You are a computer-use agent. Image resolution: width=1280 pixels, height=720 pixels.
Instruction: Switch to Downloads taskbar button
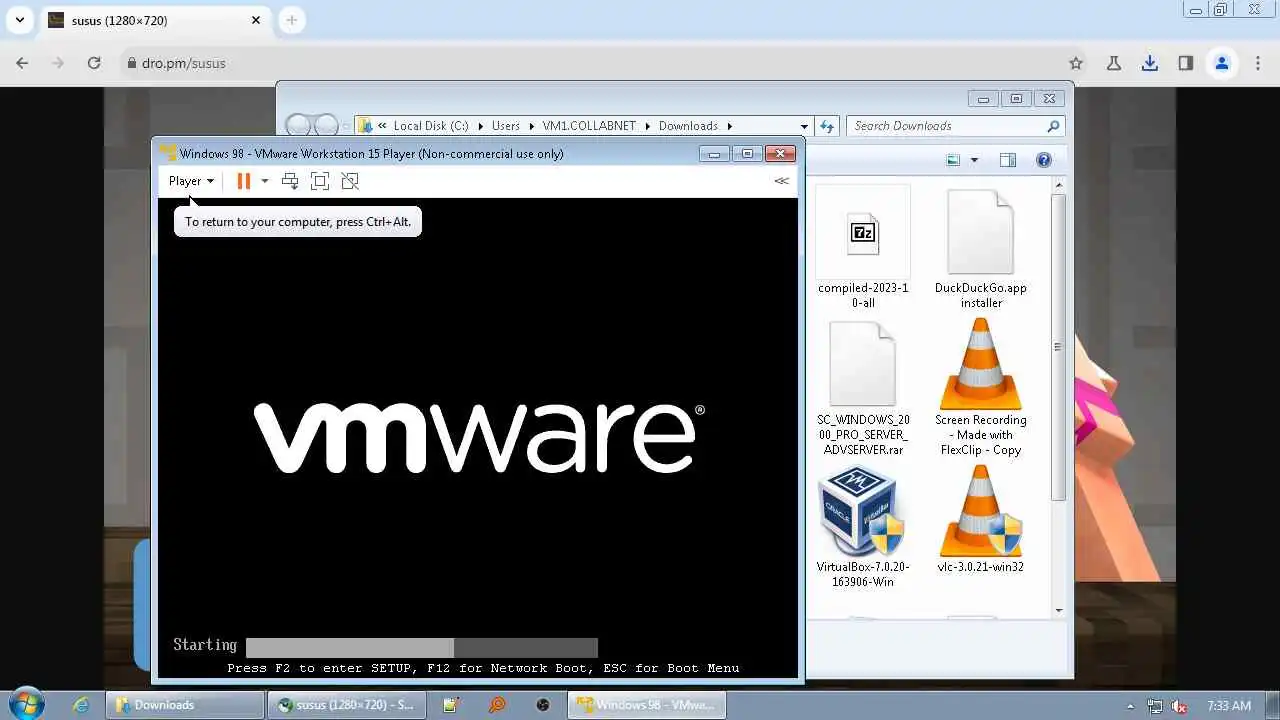pyautogui.click(x=185, y=705)
